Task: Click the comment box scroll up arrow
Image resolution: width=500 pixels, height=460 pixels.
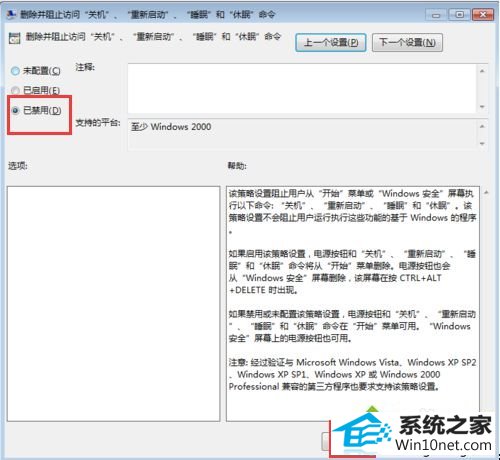Action: click(482, 71)
